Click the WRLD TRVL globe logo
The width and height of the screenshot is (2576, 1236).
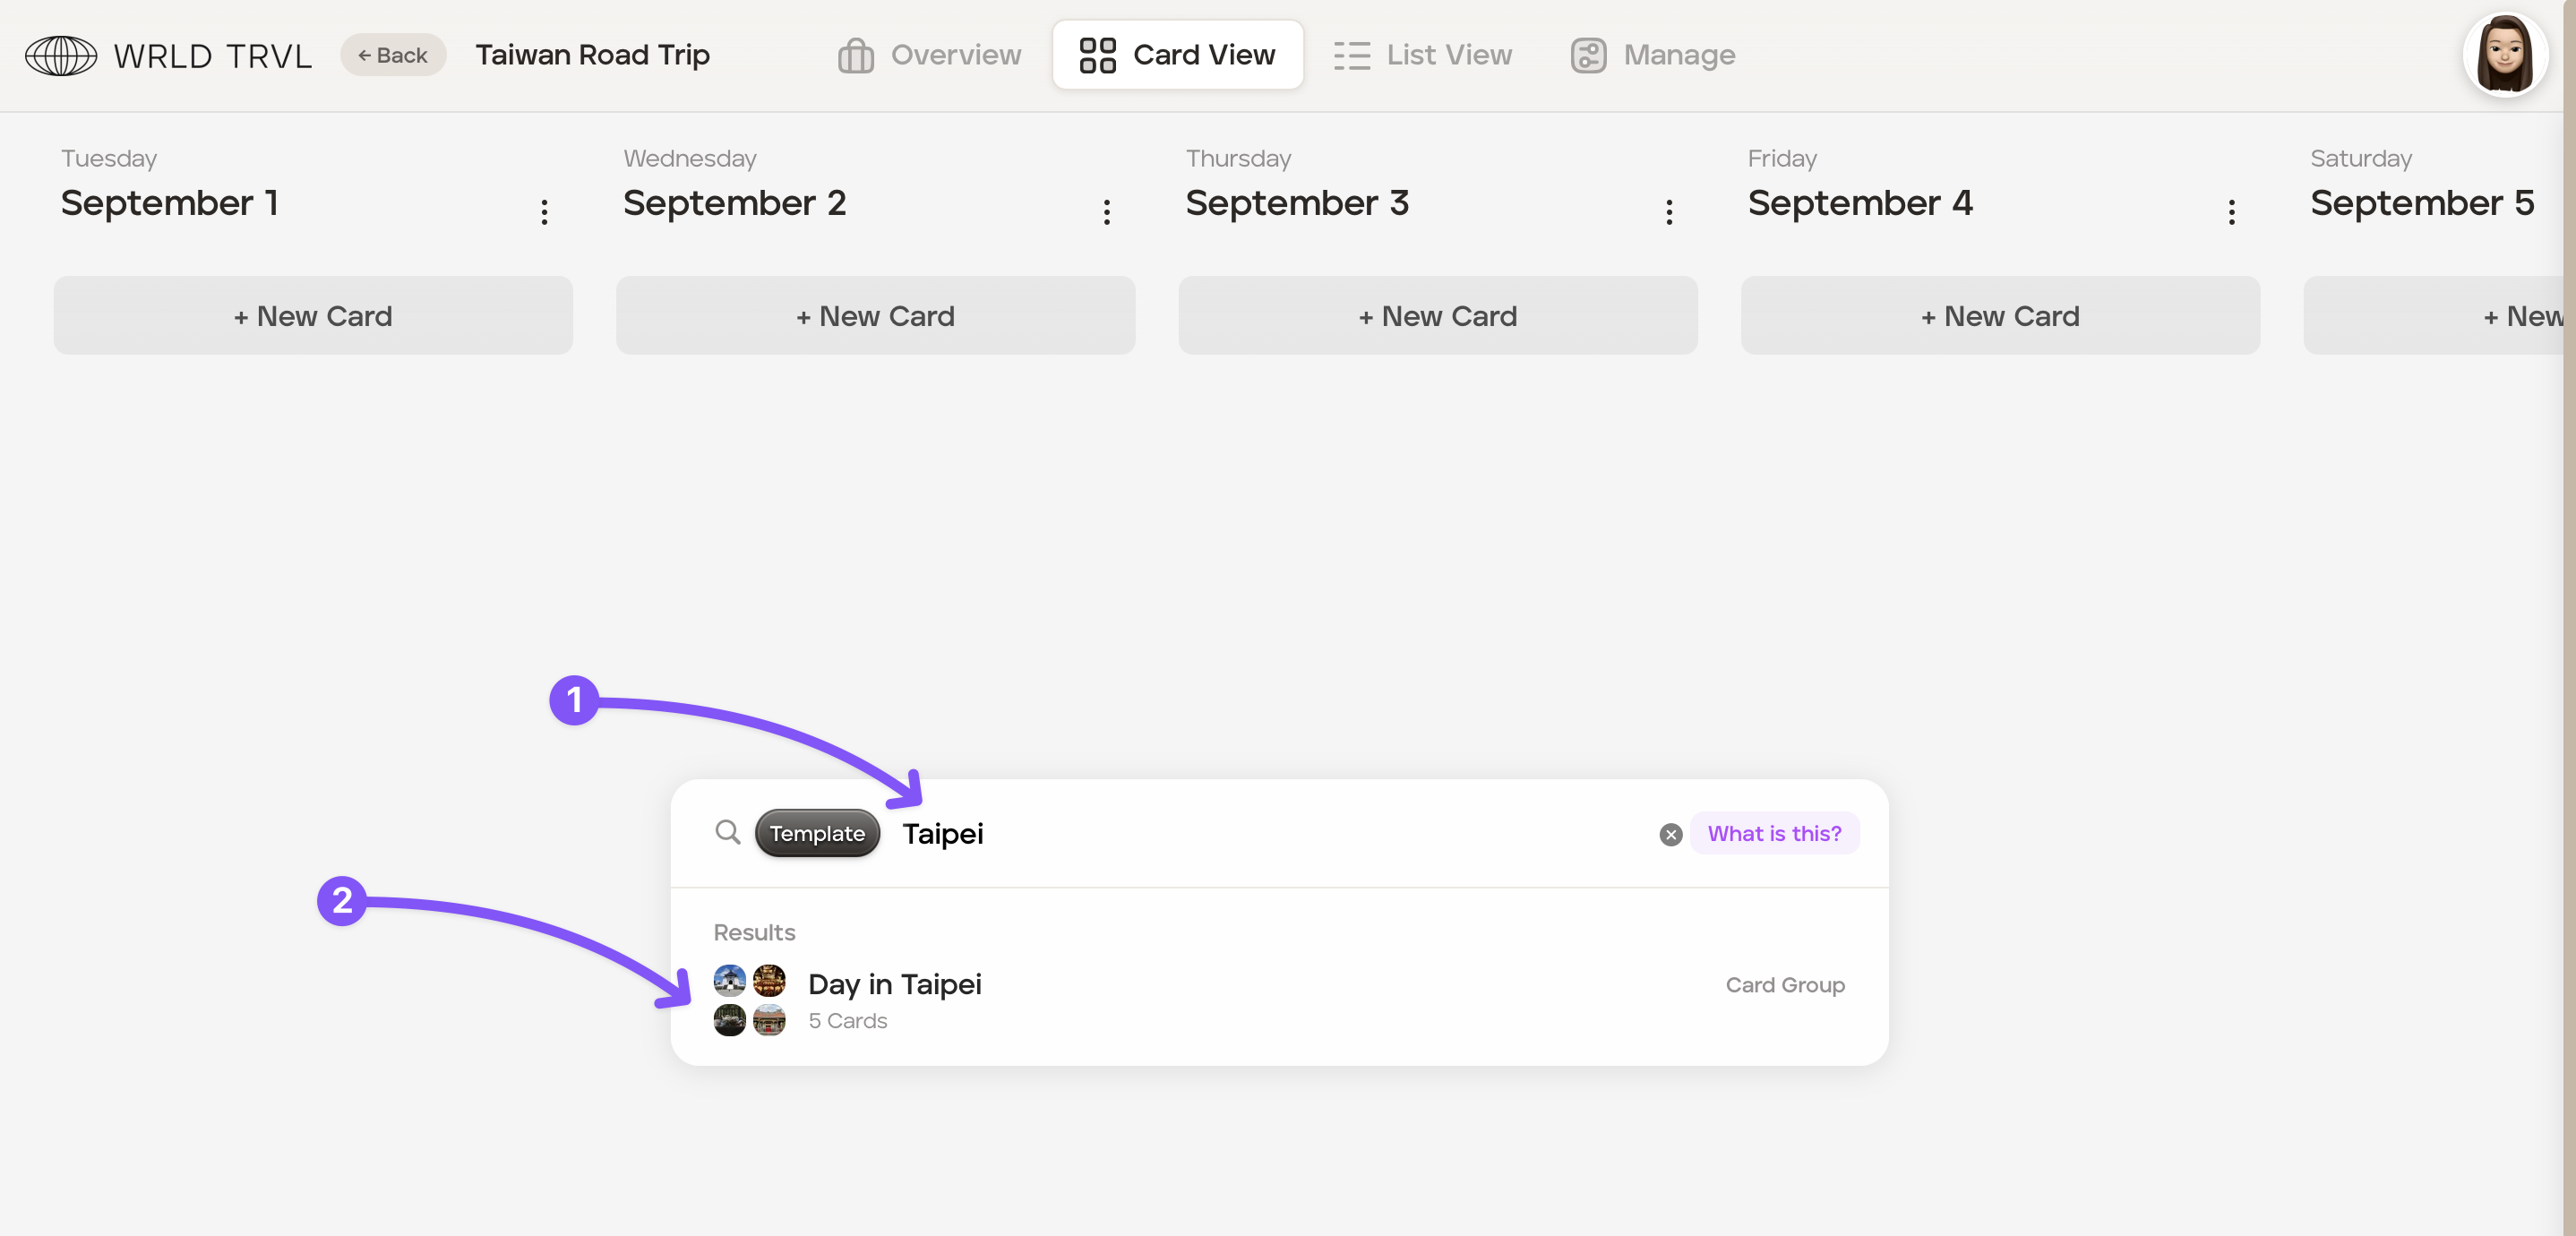click(x=61, y=56)
